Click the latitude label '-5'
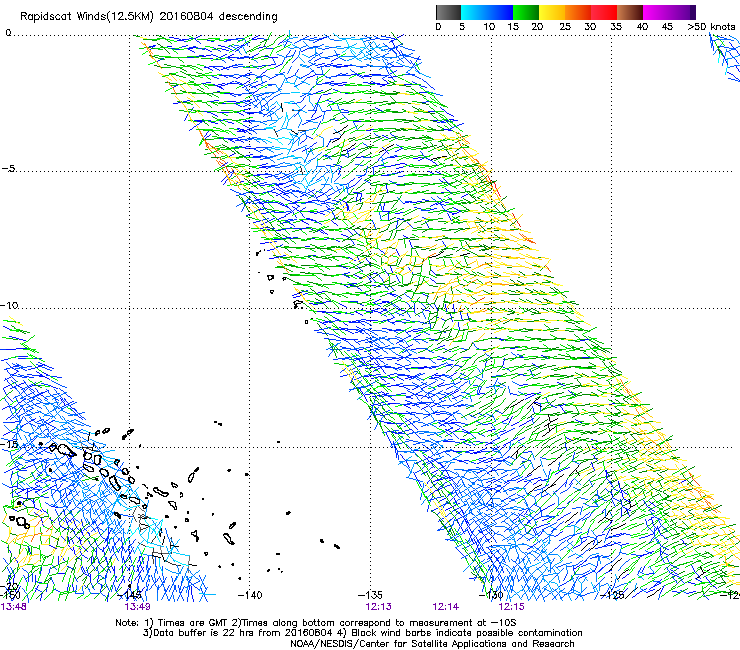The height and width of the screenshot is (650, 740). click(9, 169)
